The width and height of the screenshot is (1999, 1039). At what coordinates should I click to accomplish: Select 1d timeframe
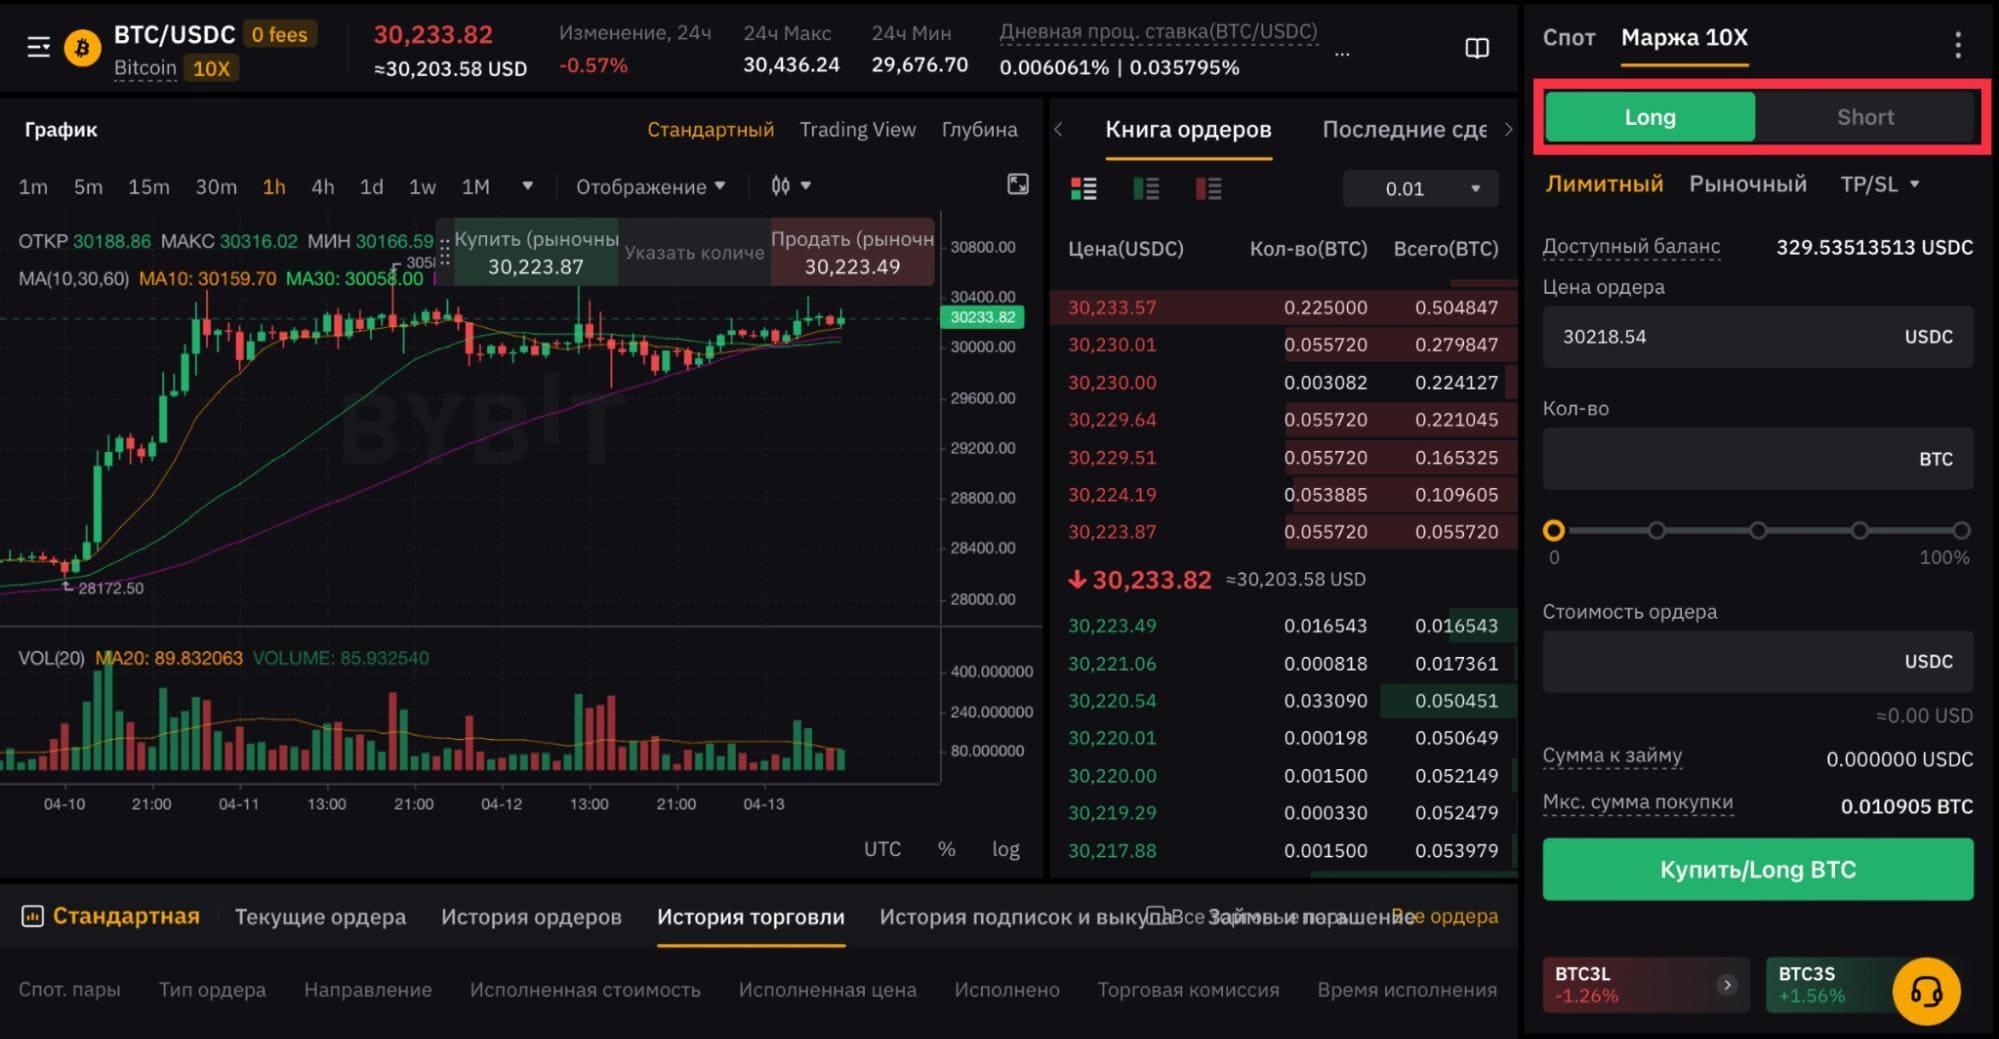tap(371, 187)
